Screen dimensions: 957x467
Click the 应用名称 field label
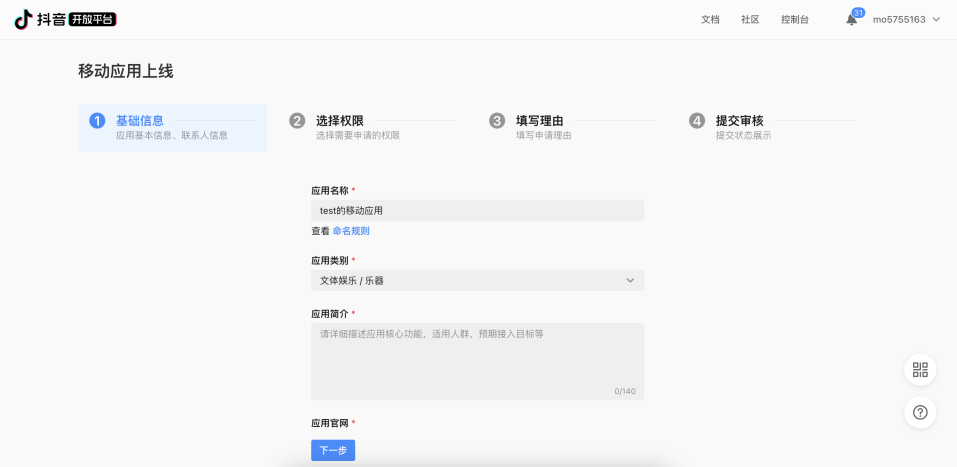(x=330, y=190)
